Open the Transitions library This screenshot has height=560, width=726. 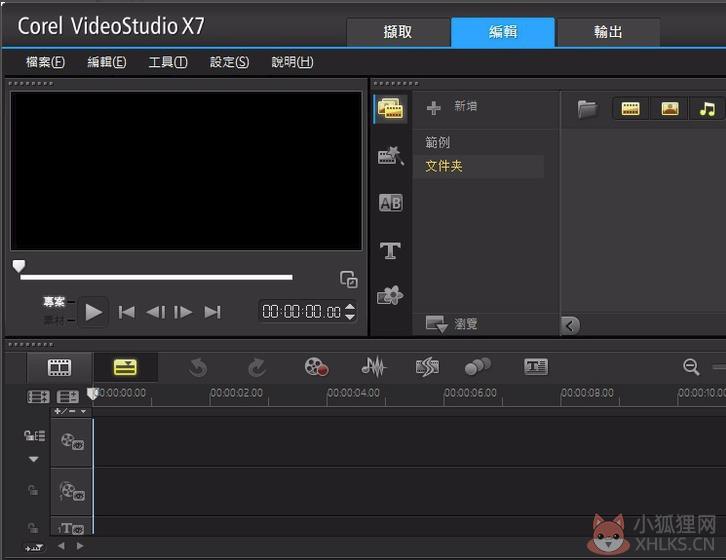pos(390,203)
